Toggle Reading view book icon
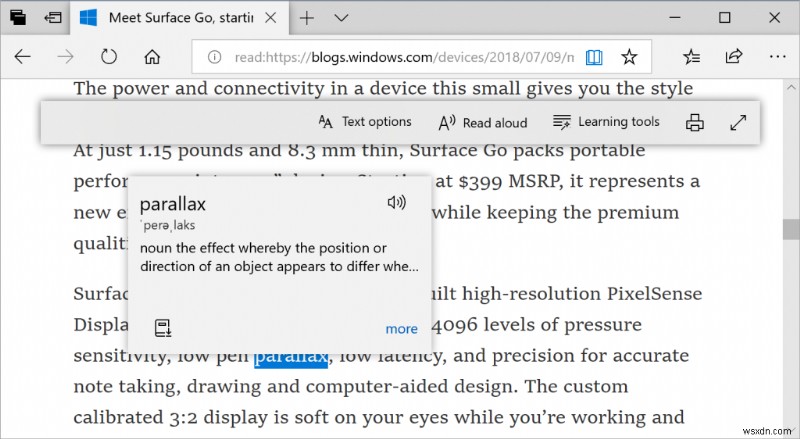The width and height of the screenshot is (800, 439). click(x=594, y=57)
